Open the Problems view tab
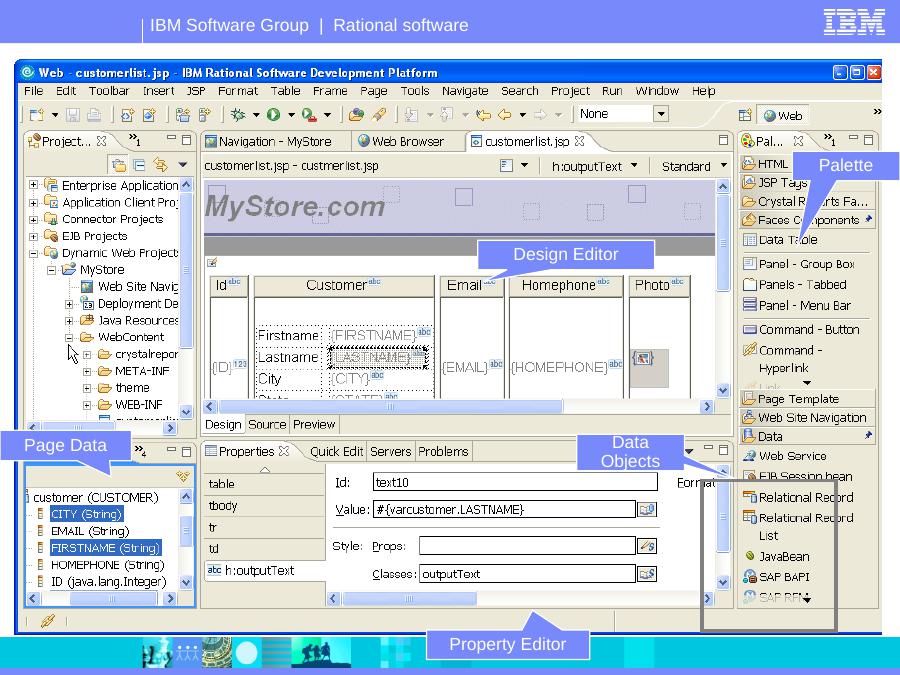Viewport: 900px width, 675px height. (x=443, y=452)
